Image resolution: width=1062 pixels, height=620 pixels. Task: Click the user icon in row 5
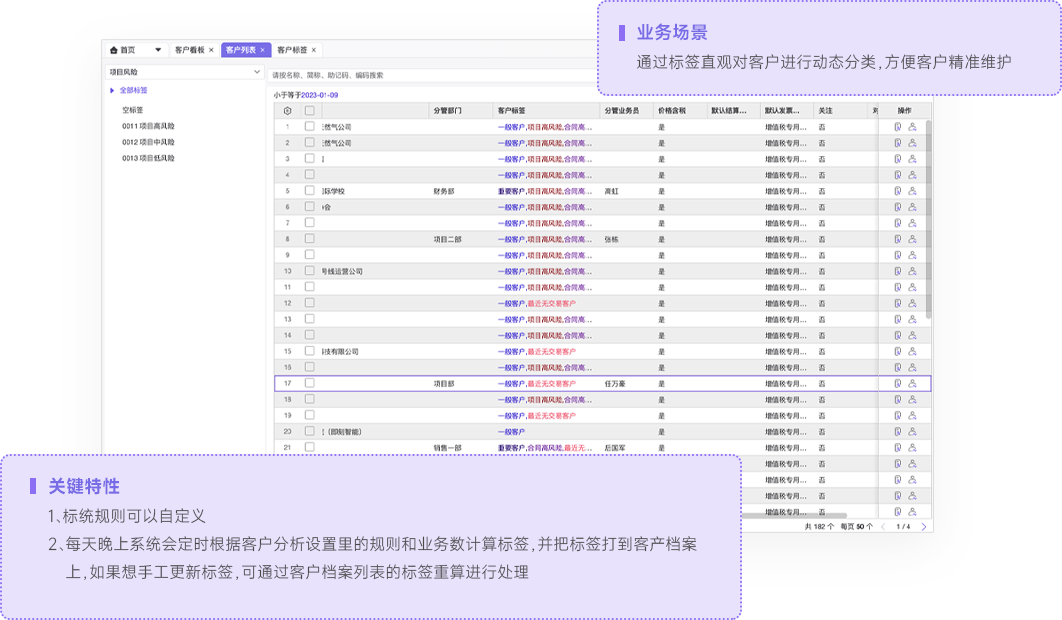pyautogui.click(x=912, y=191)
